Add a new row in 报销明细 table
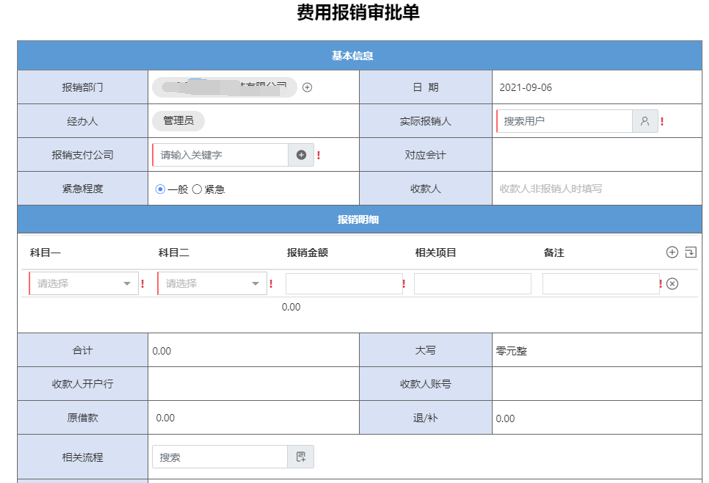Viewport: 709px width, 483px height. (x=672, y=252)
